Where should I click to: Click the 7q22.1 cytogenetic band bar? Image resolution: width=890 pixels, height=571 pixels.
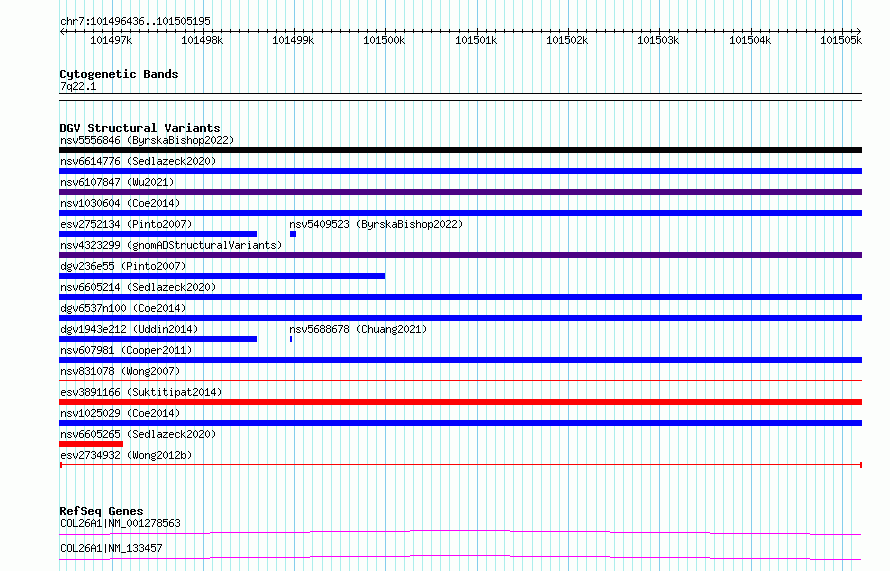point(460,97)
